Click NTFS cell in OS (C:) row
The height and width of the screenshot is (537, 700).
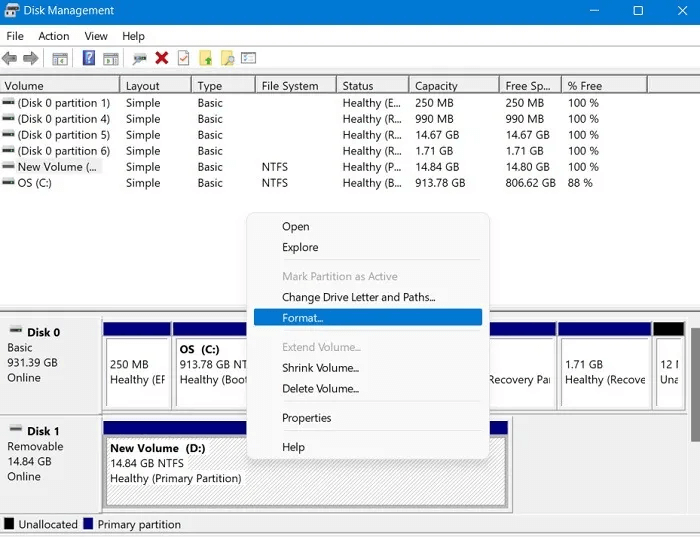coord(275,183)
